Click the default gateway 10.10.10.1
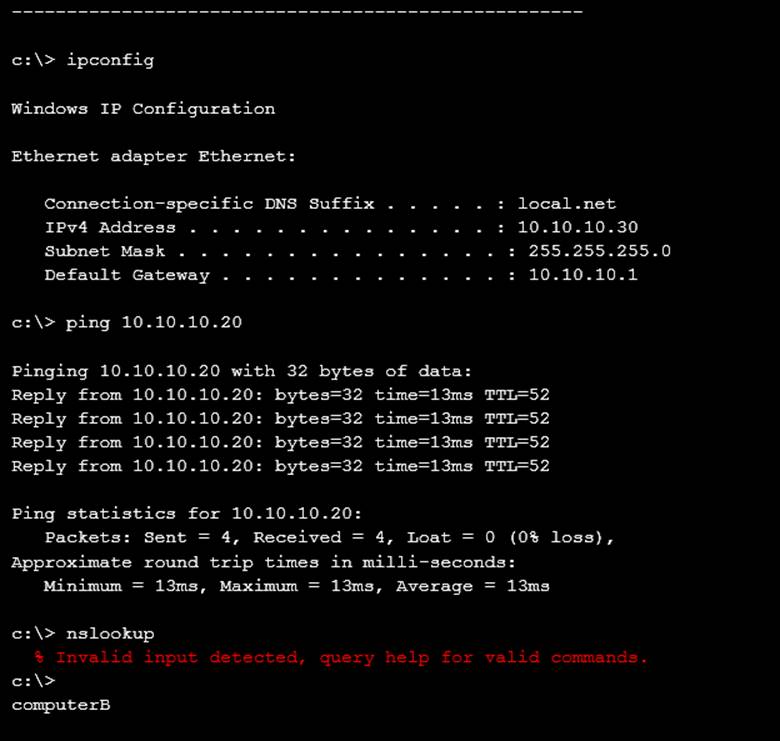Screen dimensions: 780x741 pos(583,275)
